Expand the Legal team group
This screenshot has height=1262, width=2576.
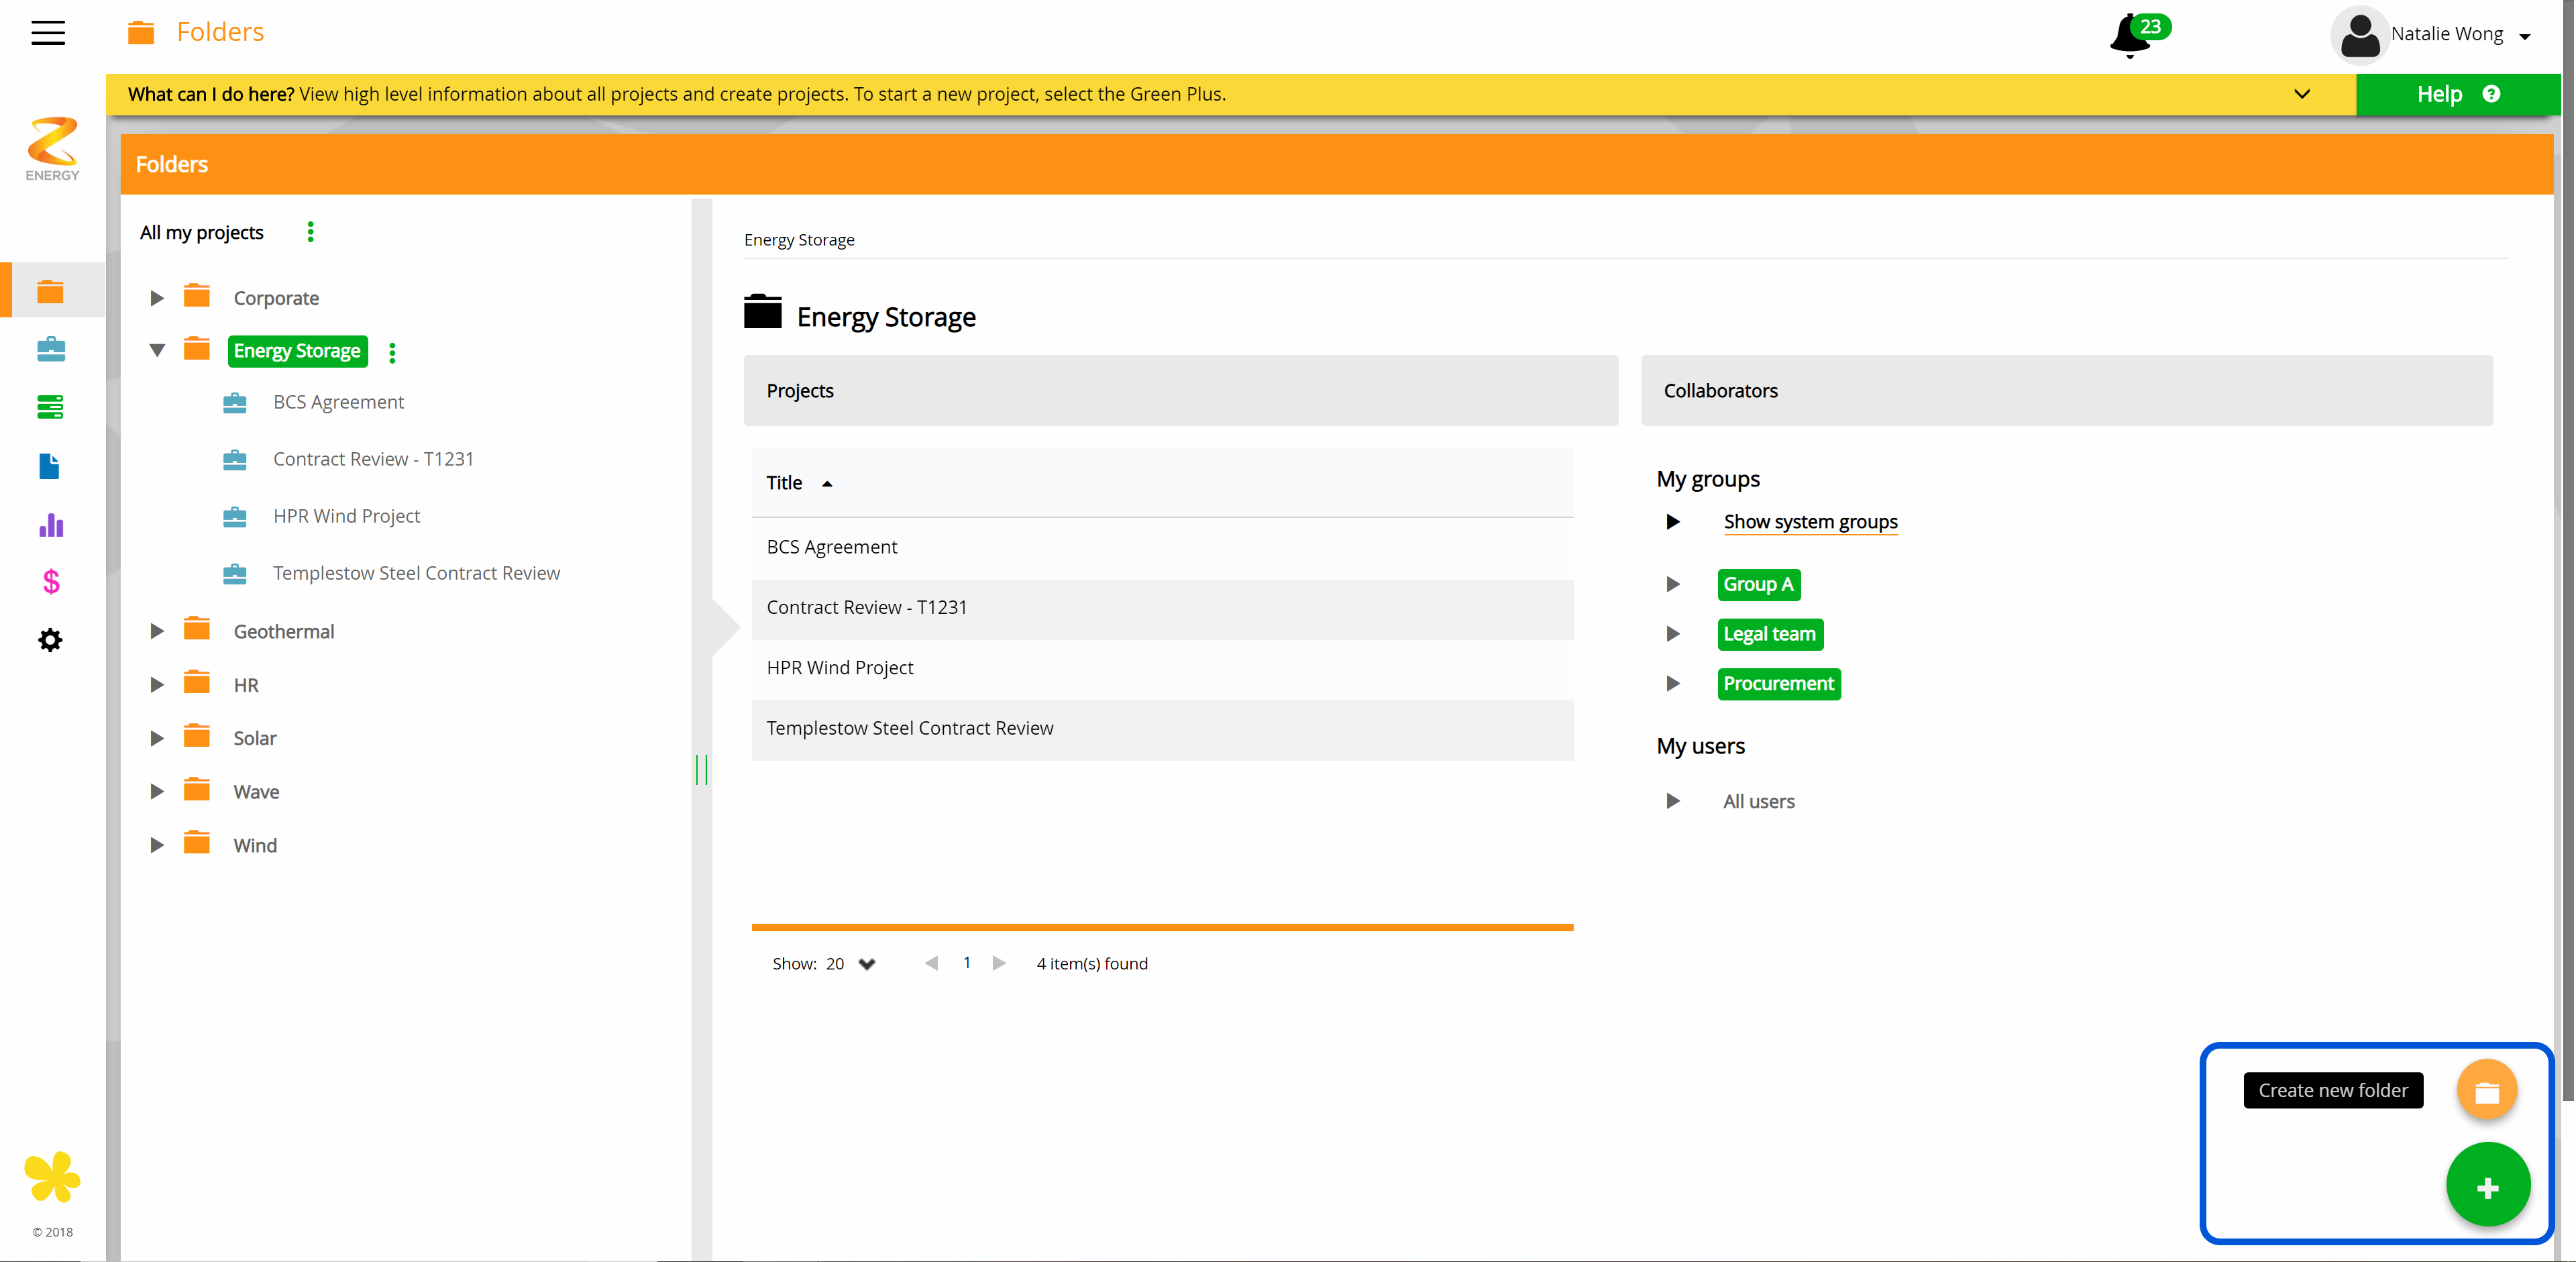tap(1673, 634)
